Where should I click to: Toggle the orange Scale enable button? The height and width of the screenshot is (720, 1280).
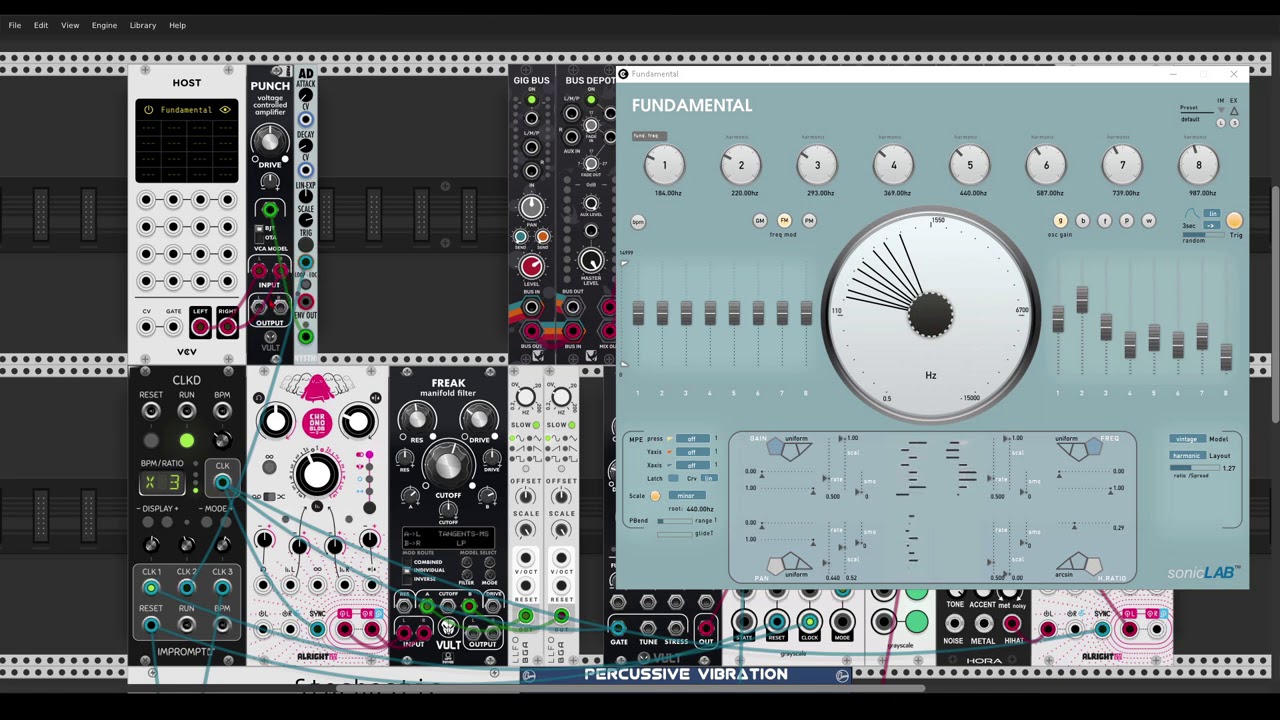655,496
